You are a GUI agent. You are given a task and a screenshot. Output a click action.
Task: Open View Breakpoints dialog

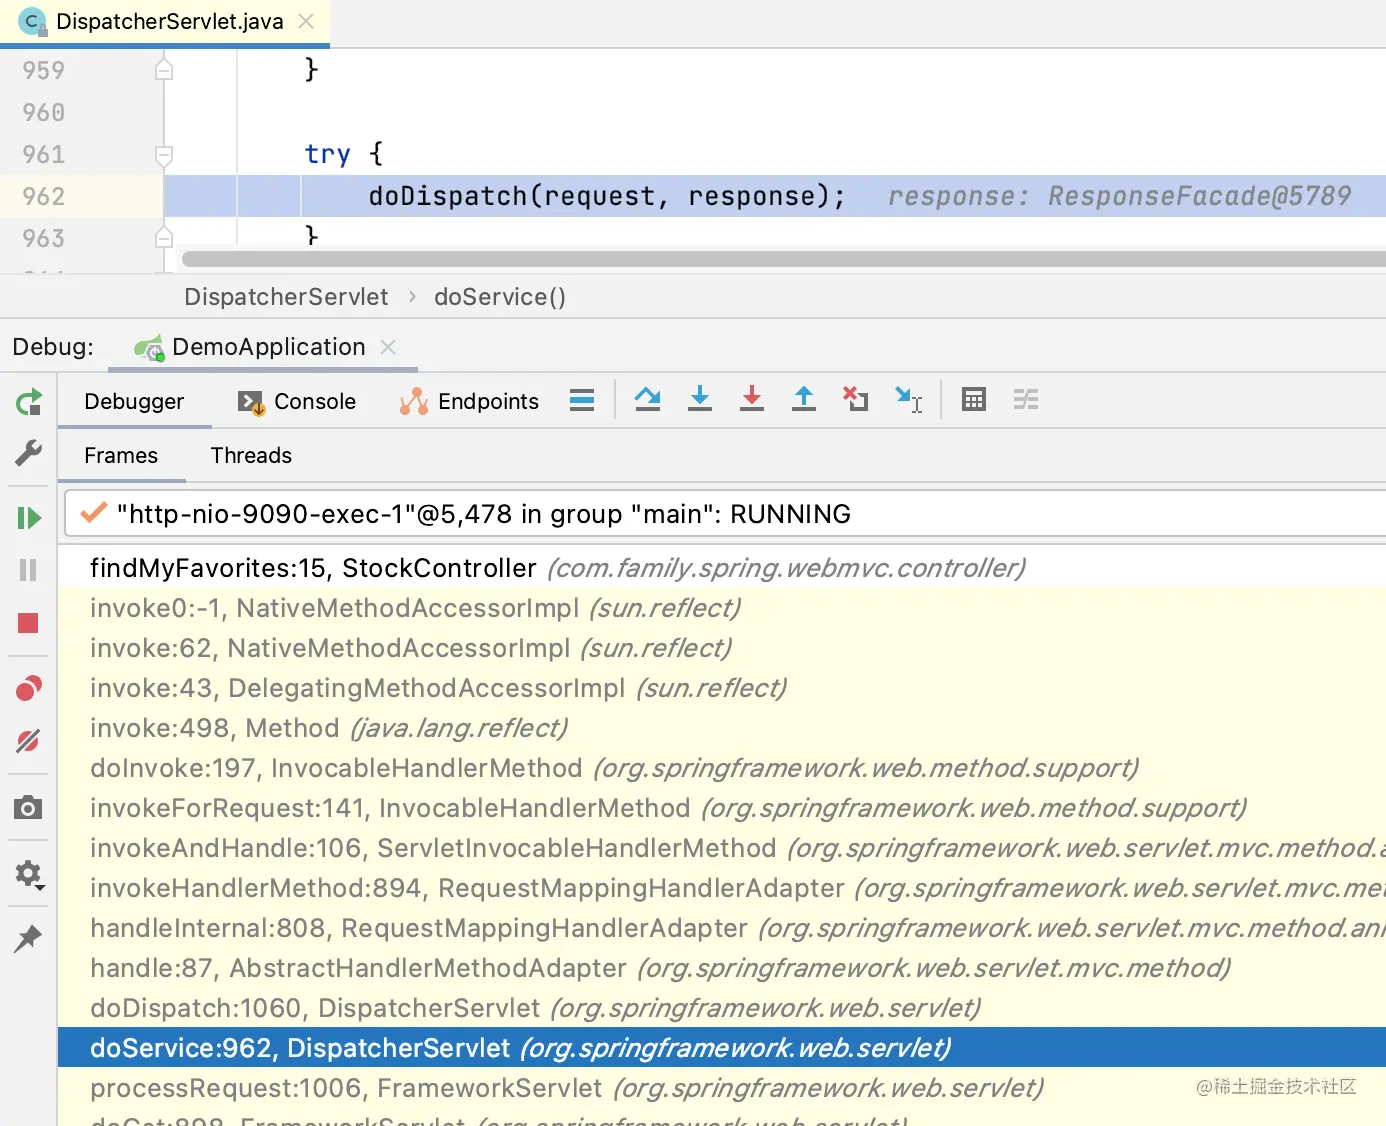[28, 688]
